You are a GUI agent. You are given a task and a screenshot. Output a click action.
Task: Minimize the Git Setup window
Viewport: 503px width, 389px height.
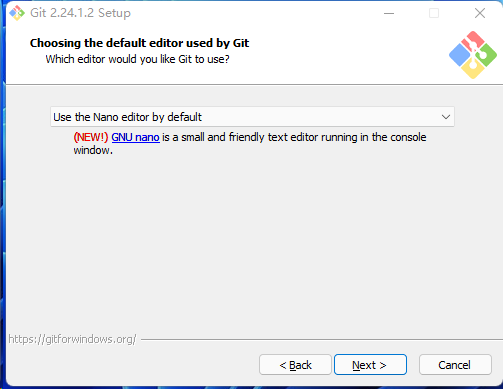(389, 13)
